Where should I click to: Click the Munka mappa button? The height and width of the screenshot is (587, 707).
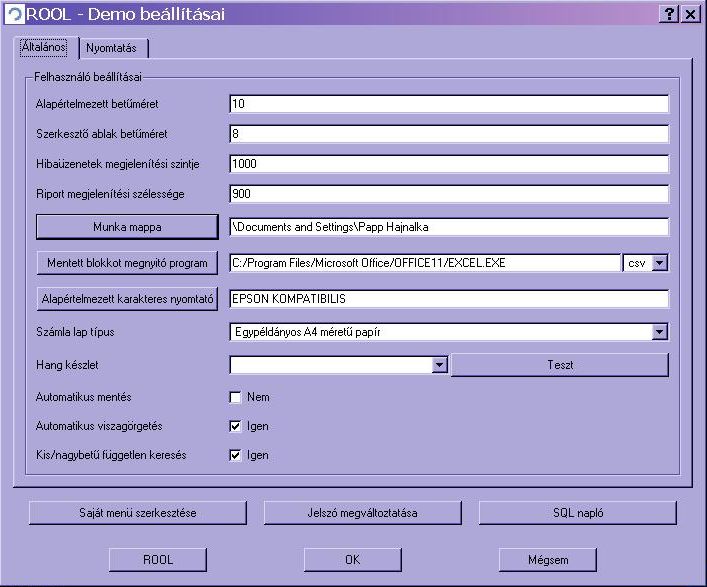(x=126, y=227)
